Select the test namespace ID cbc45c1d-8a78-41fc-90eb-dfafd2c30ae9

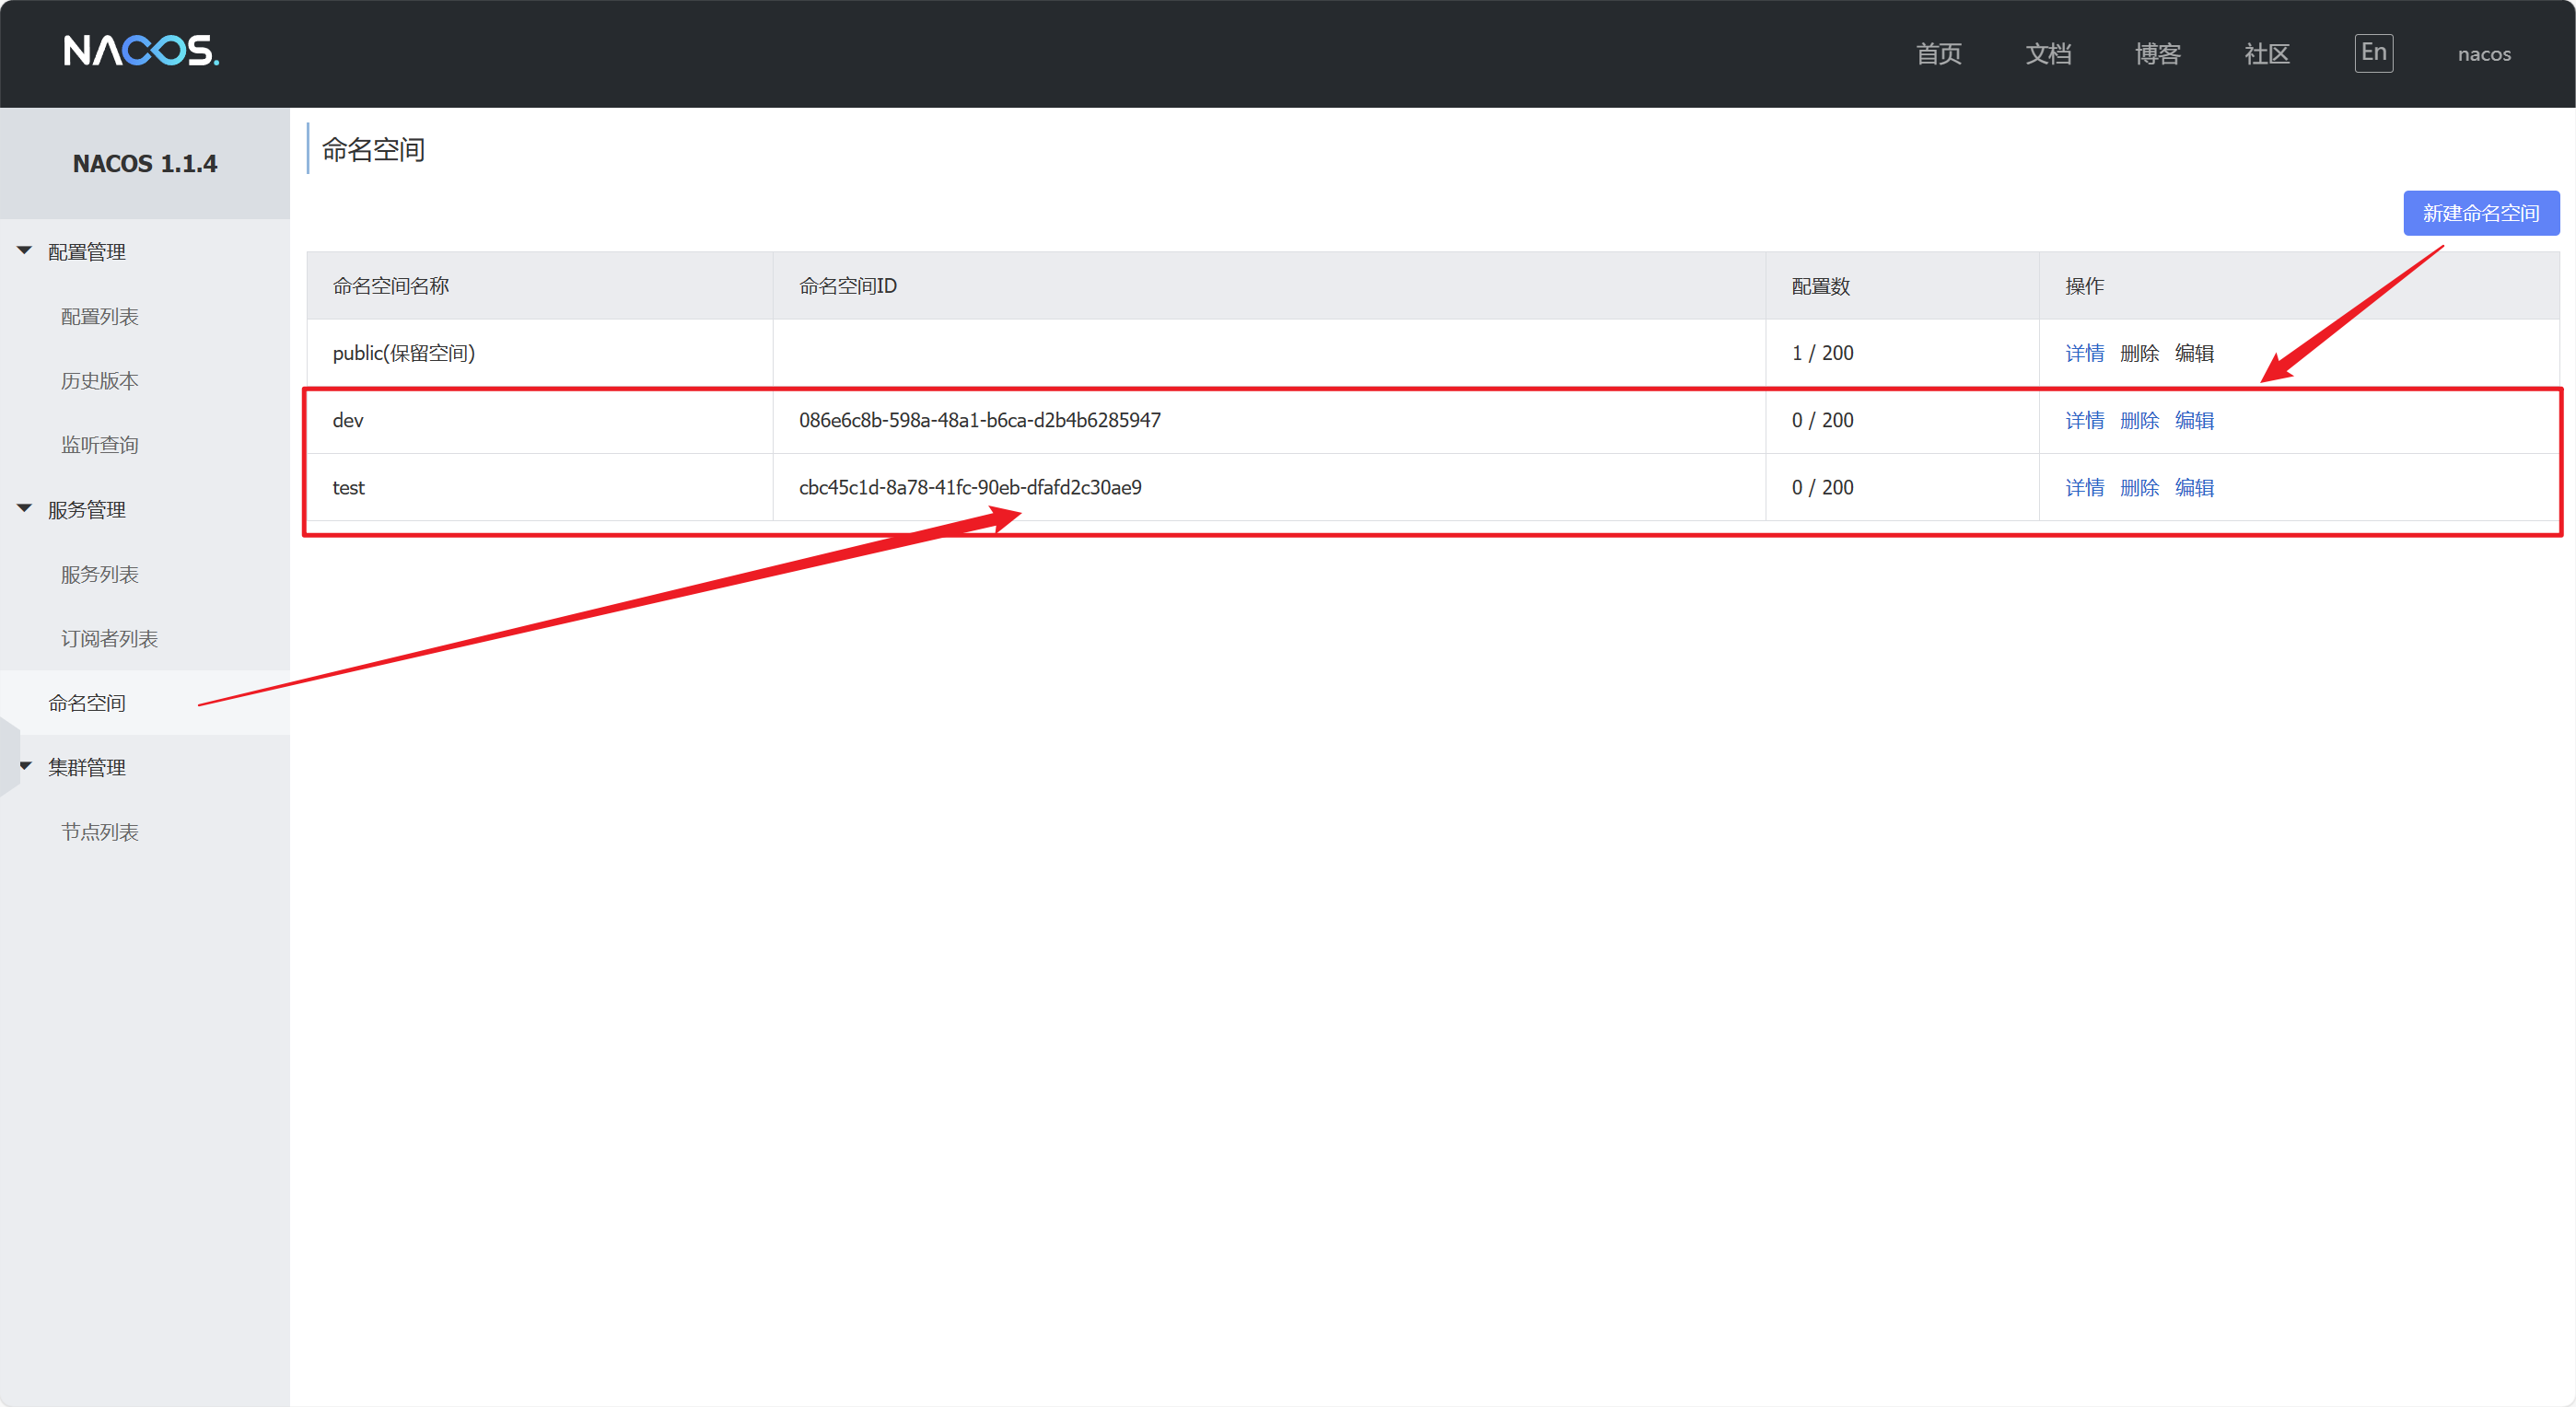click(x=970, y=487)
